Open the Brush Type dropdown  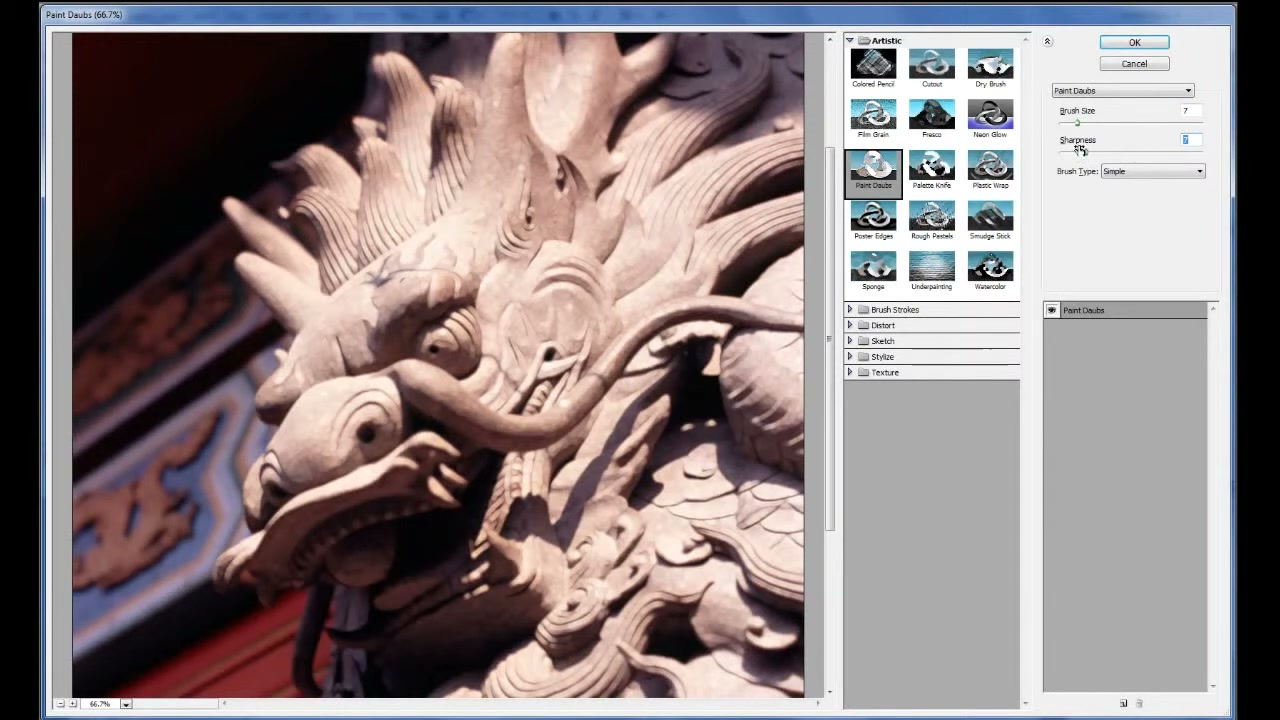coord(1153,171)
